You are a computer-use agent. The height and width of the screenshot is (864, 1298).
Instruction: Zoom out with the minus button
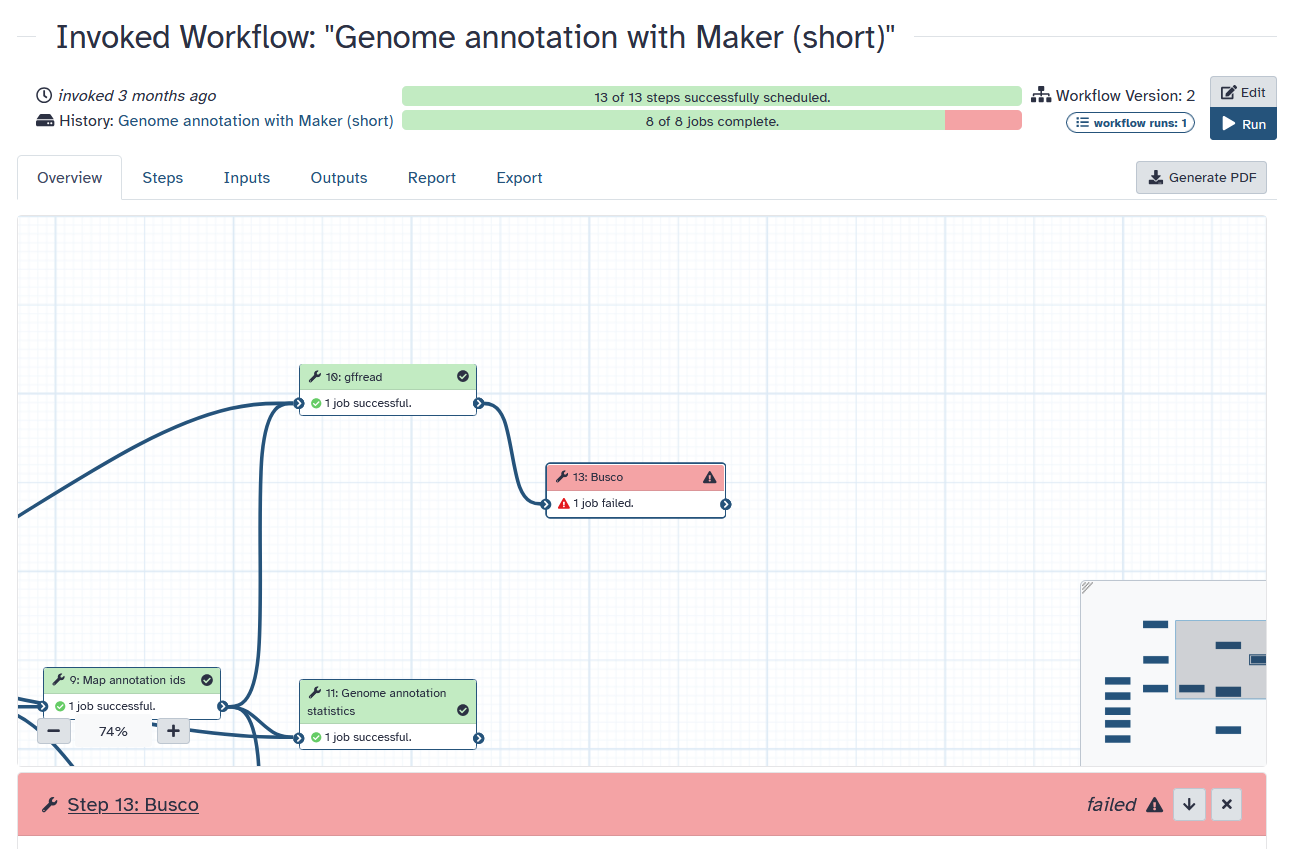(x=53, y=731)
